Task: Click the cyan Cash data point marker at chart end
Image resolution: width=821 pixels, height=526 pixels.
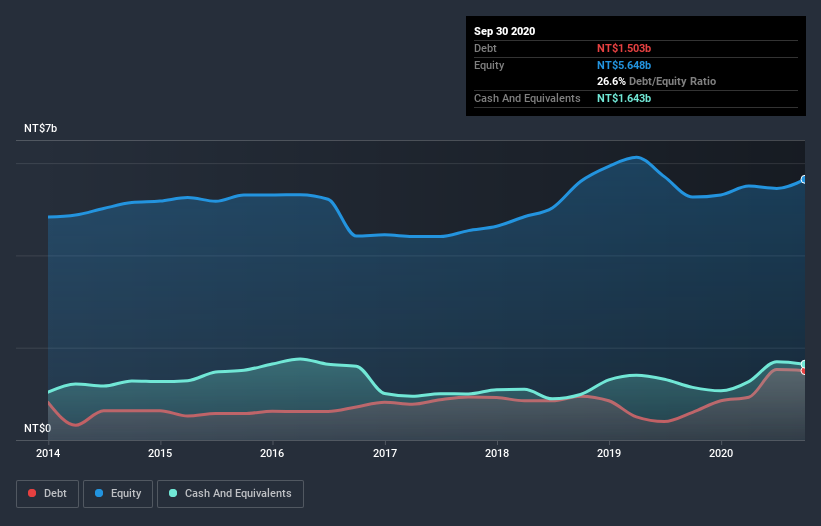Action: point(804,364)
